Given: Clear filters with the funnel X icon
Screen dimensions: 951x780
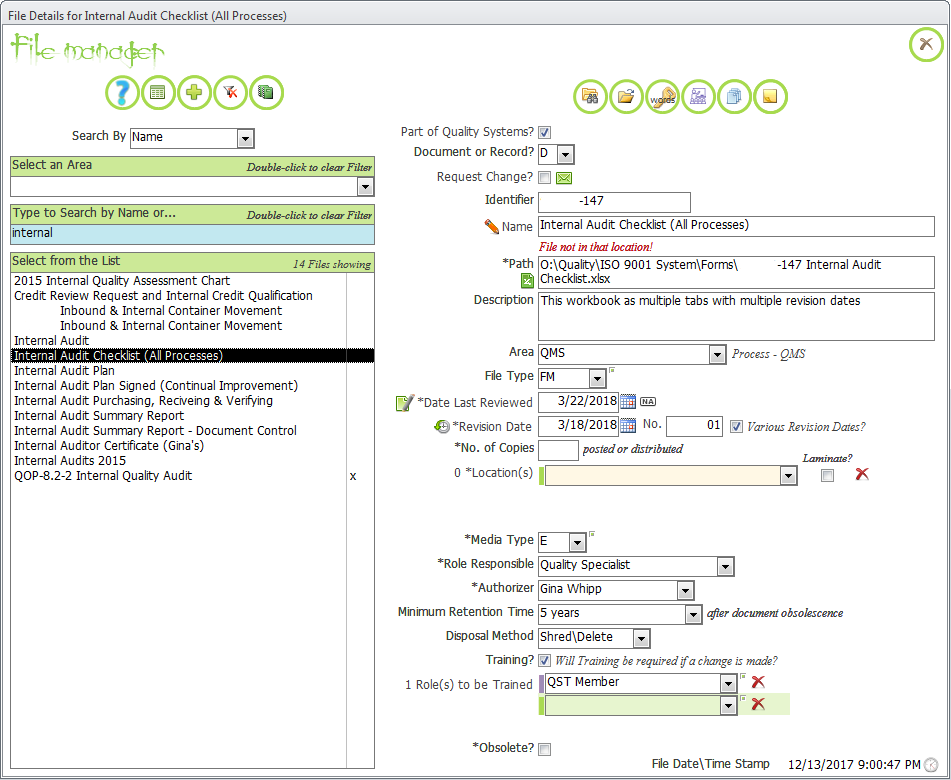Looking at the screenshot, I should pos(230,93).
